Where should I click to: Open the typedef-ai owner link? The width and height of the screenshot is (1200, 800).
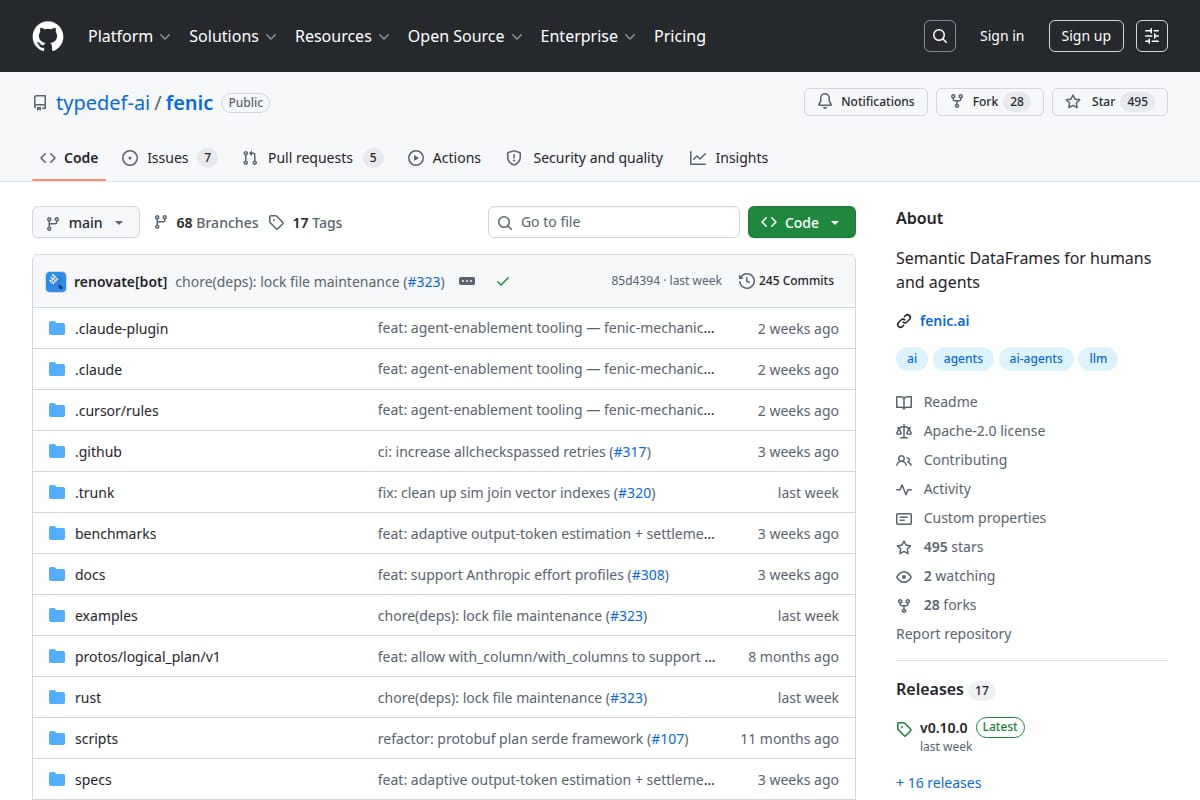pyautogui.click(x=103, y=102)
